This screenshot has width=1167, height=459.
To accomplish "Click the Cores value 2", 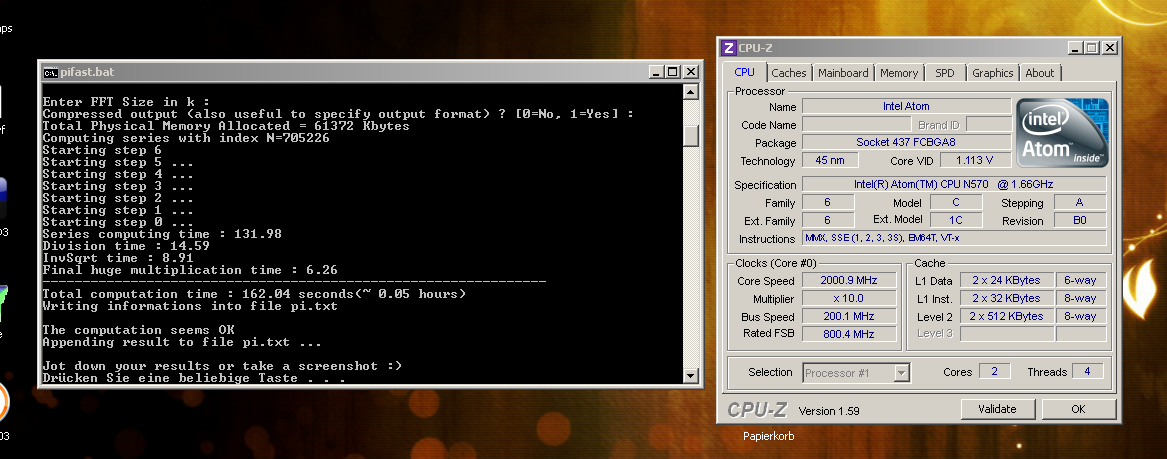I will [994, 371].
